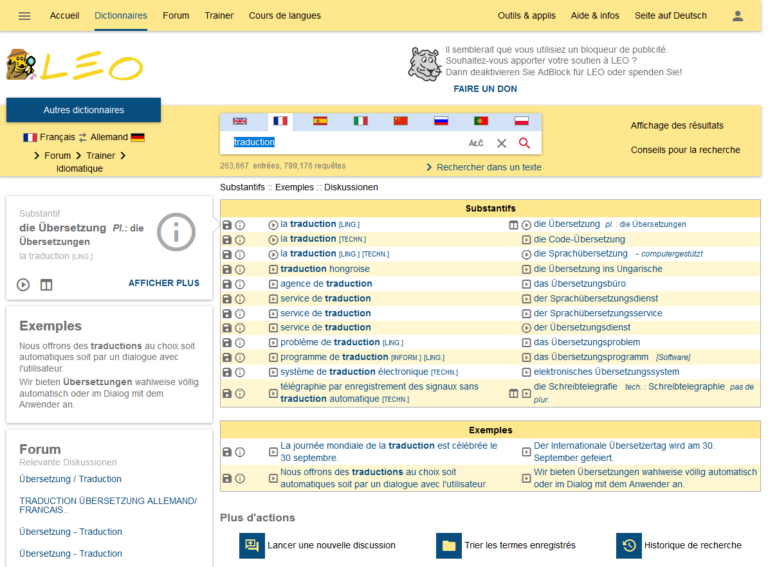Viewport: 768px width, 567px height.
Task: Select the Italian flag dictionary
Action: pos(360,121)
